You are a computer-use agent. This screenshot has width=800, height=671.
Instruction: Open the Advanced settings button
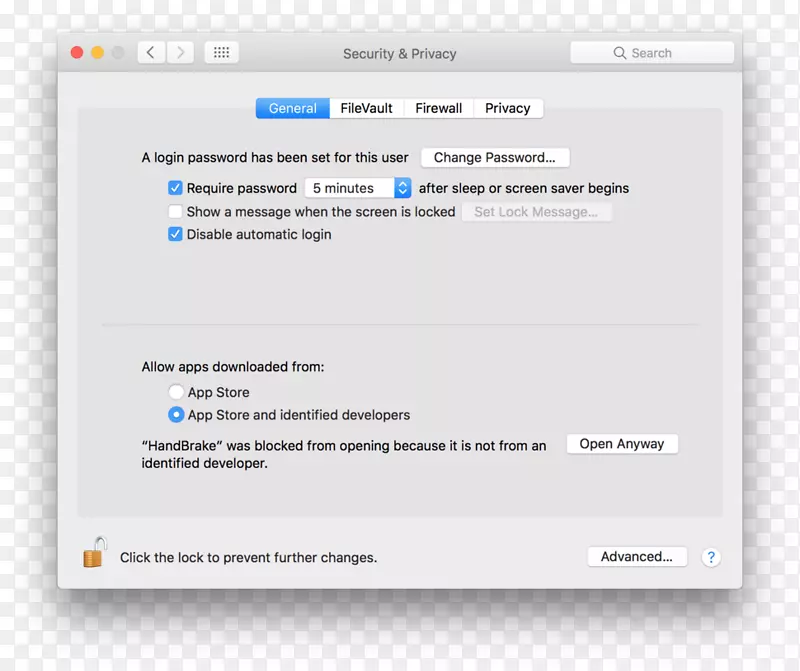click(x=636, y=557)
